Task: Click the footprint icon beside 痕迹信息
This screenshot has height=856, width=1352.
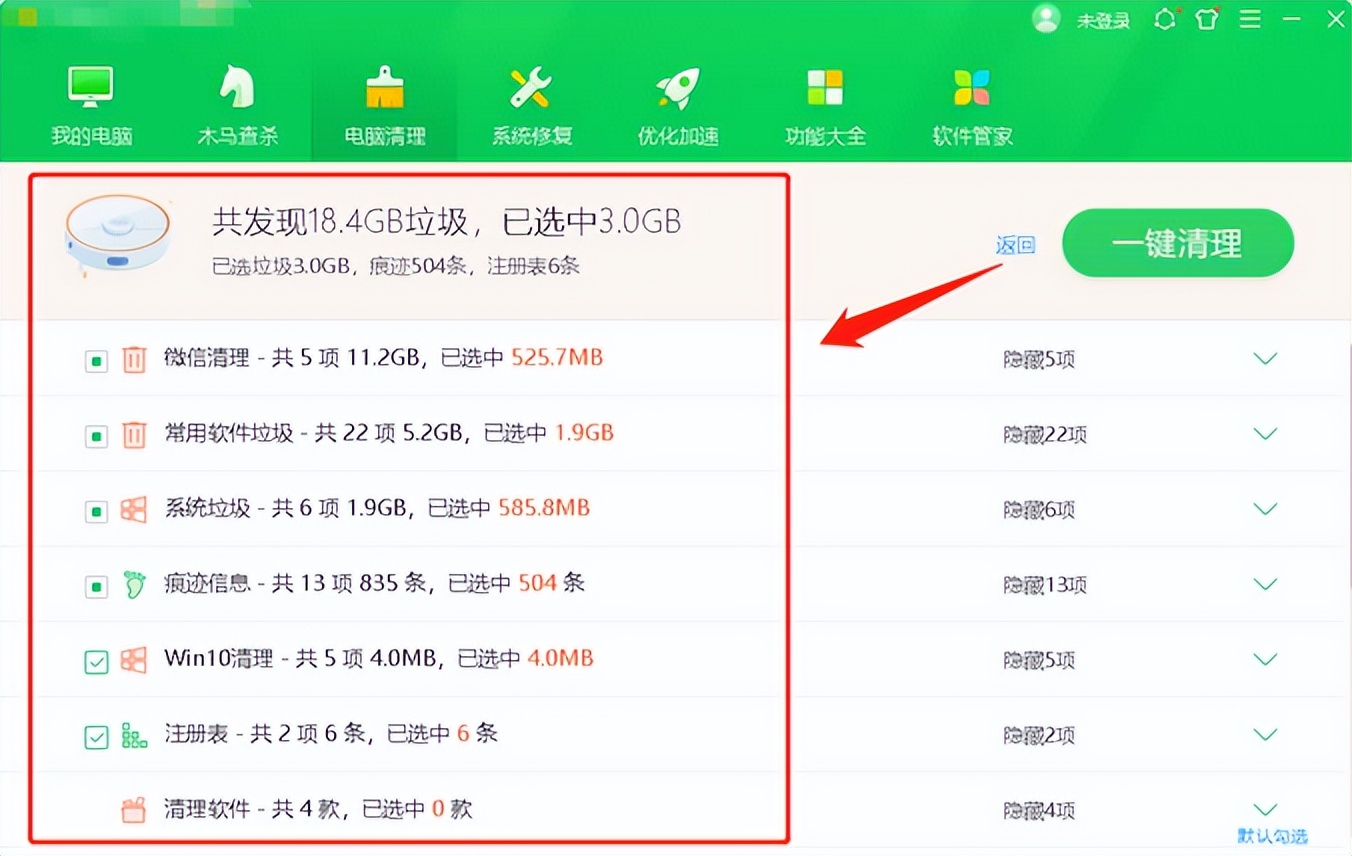Action: coord(134,584)
